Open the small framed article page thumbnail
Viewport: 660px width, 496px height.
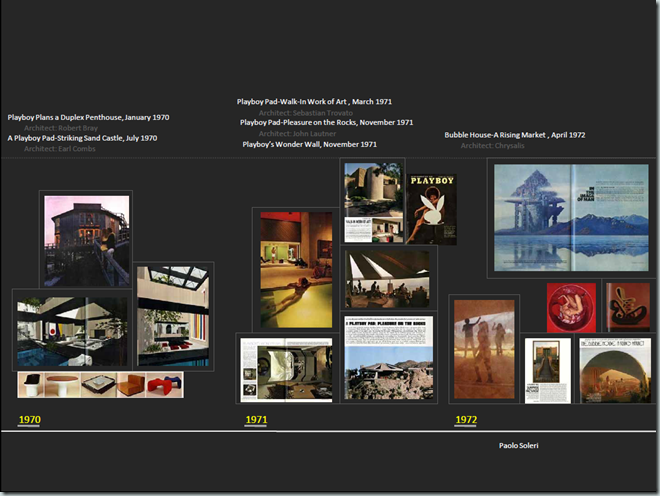548,371
